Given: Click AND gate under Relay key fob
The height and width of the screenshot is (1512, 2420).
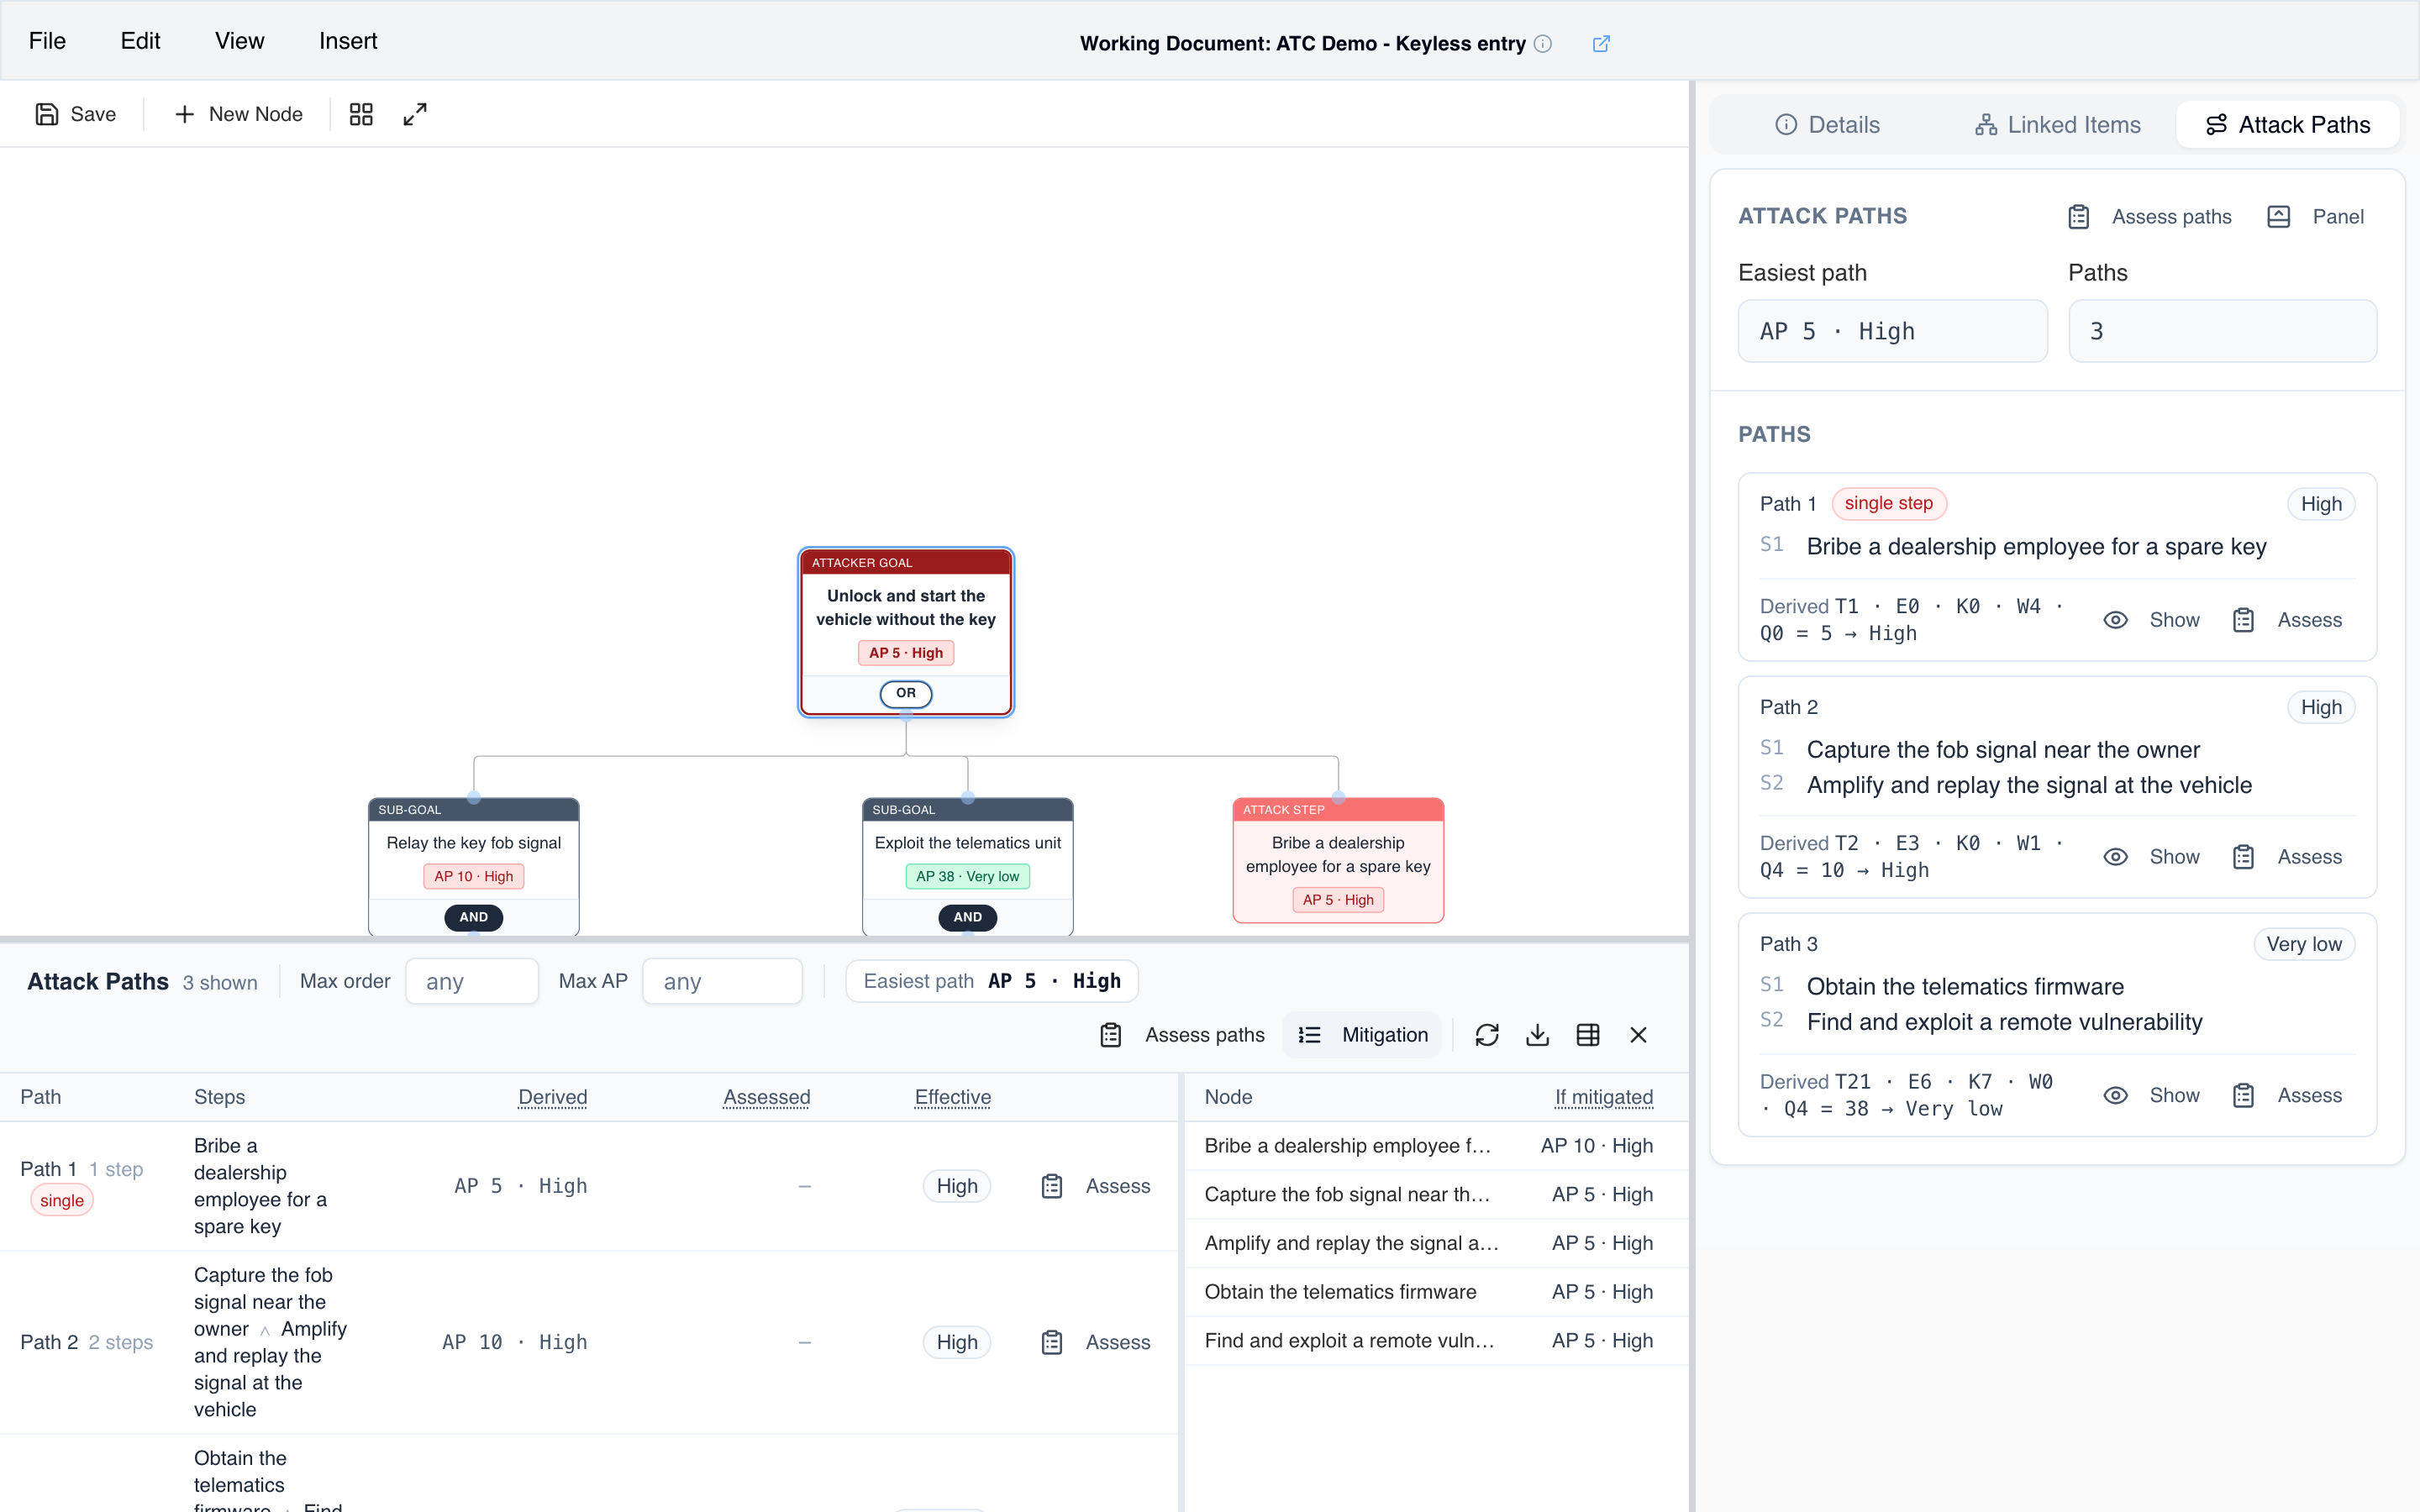Looking at the screenshot, I should 474,917.
